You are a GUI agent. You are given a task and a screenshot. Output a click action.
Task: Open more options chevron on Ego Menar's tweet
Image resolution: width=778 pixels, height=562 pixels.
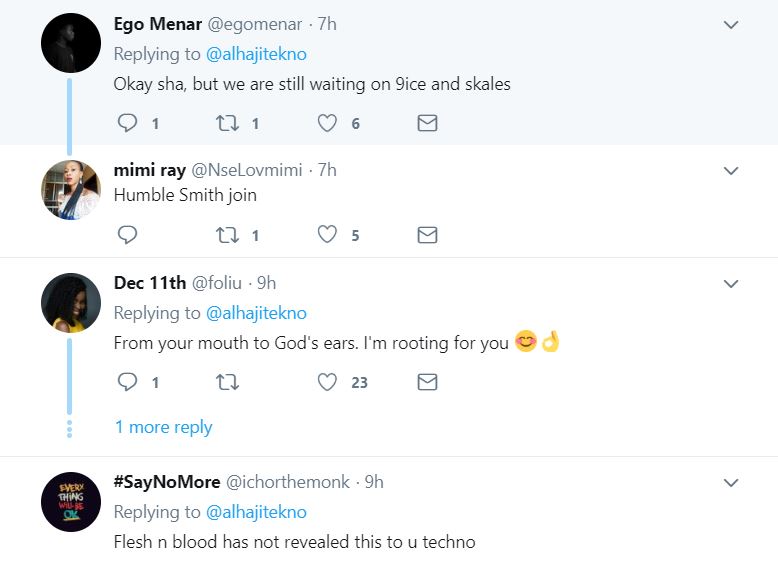coord(731,24)
